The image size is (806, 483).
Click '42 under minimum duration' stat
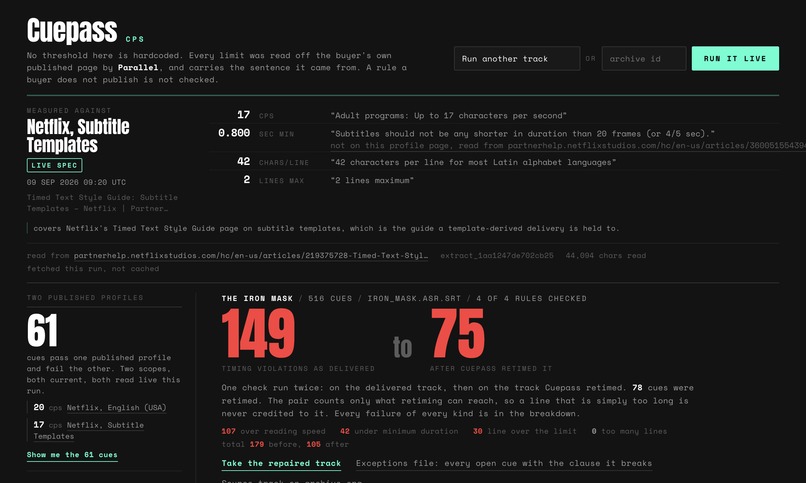click(399, 431)
